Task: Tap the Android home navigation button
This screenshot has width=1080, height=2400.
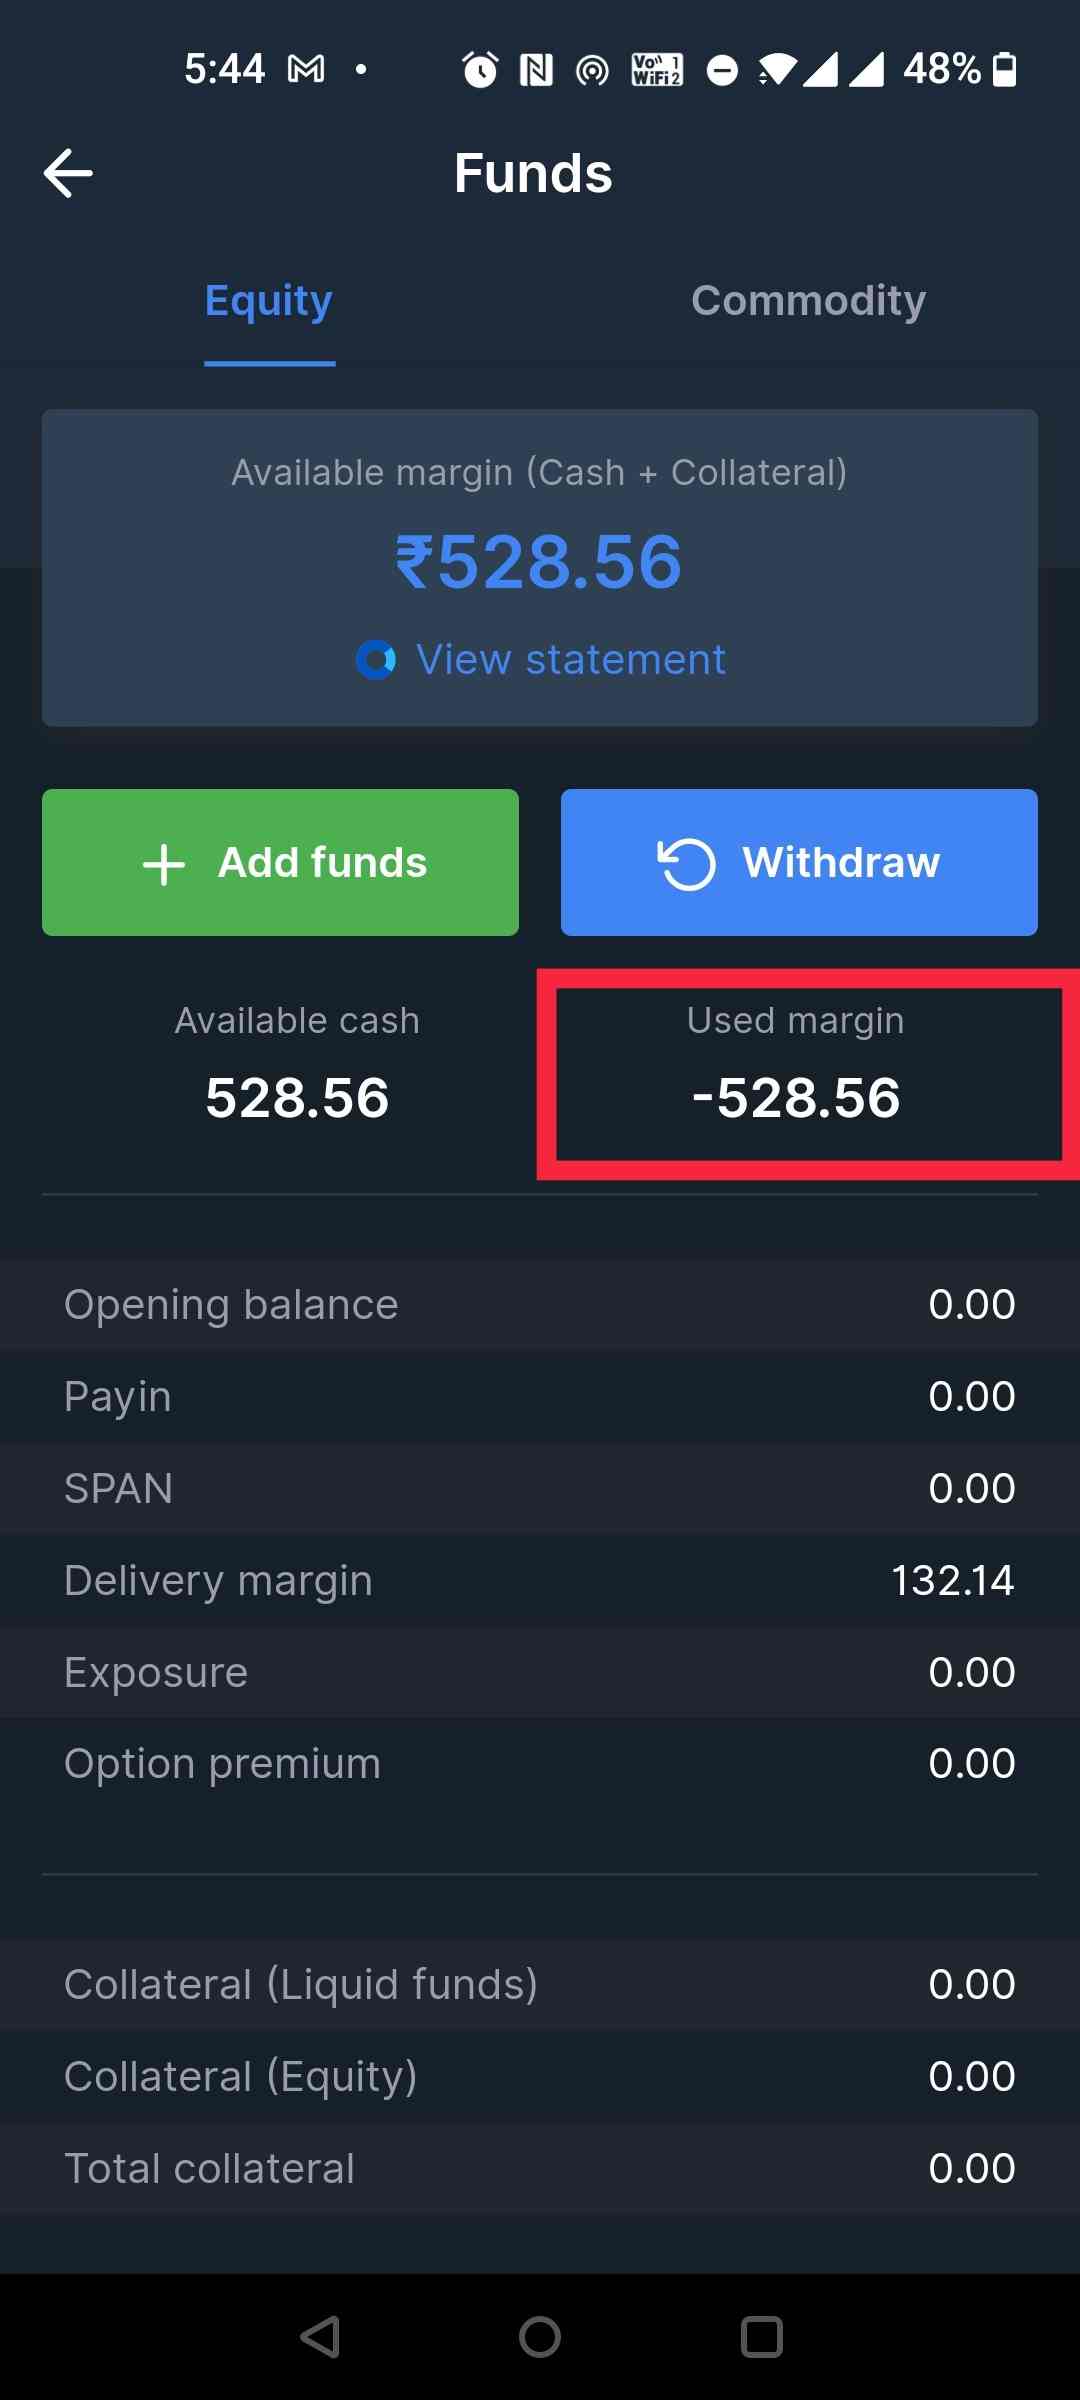Action: [x=539, y=2337]
